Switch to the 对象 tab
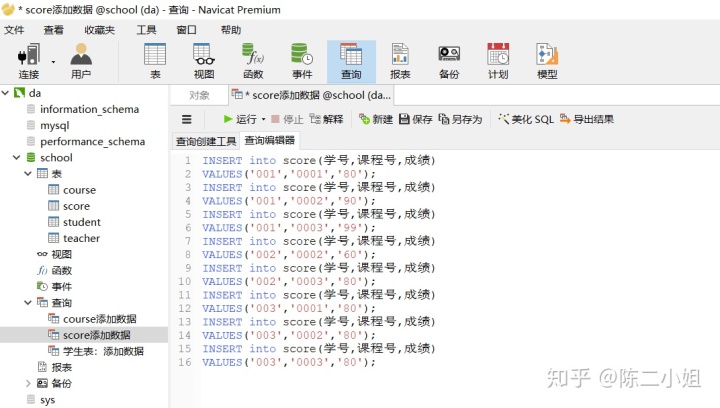720x408 pixels. (199, 95)
